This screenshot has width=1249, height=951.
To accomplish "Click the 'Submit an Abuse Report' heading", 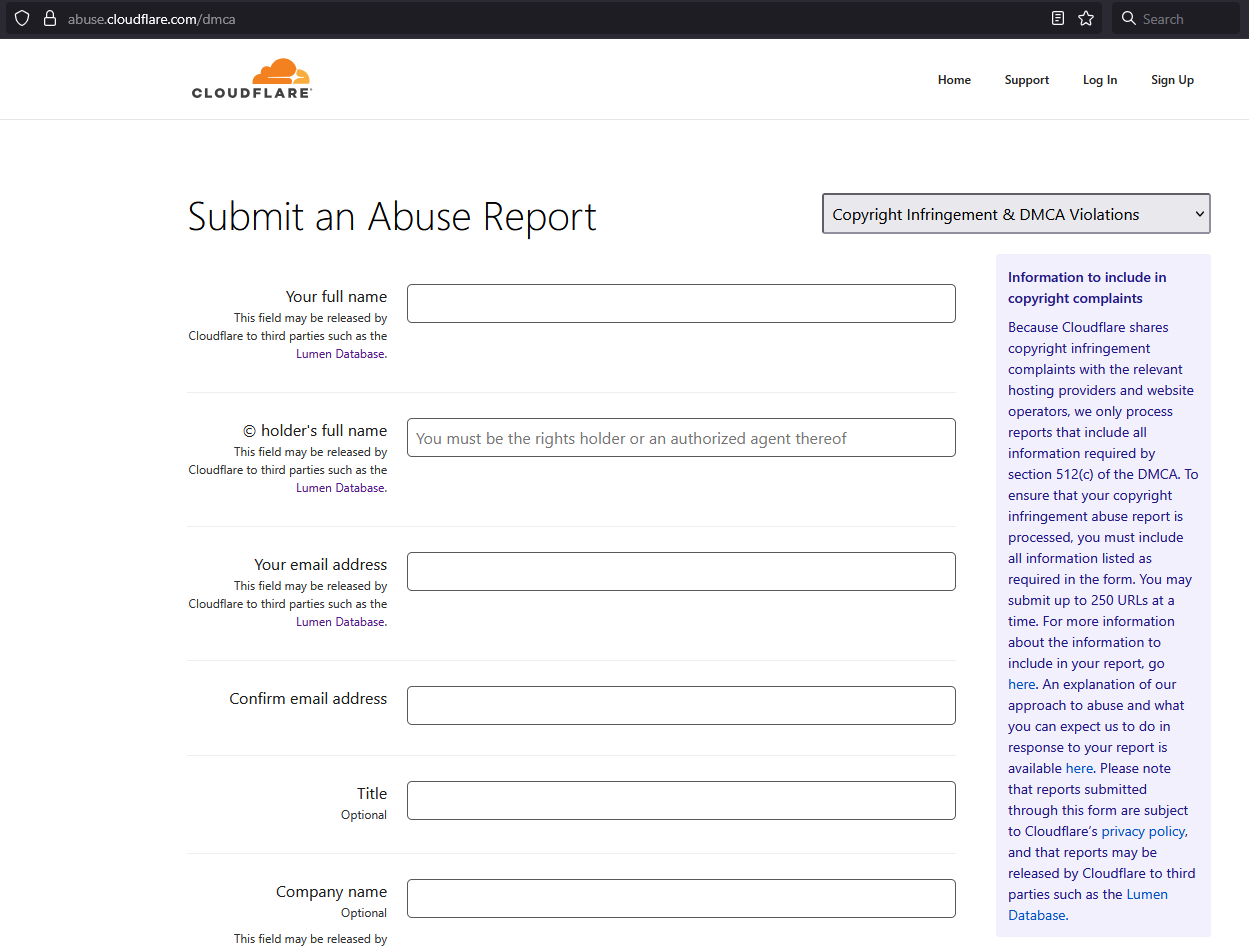I will tap(392, 216).
